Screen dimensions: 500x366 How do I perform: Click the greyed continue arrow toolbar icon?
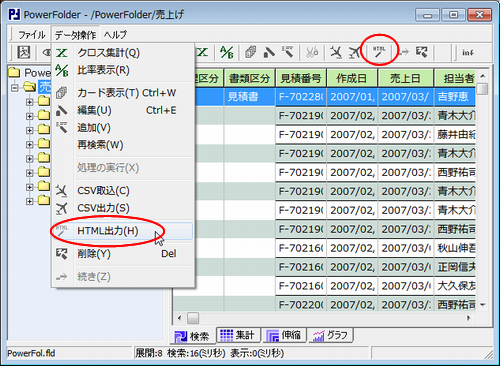404,52
